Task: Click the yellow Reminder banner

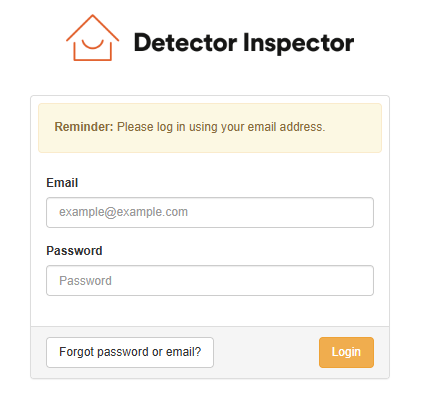Action: [x=210, y=128]
